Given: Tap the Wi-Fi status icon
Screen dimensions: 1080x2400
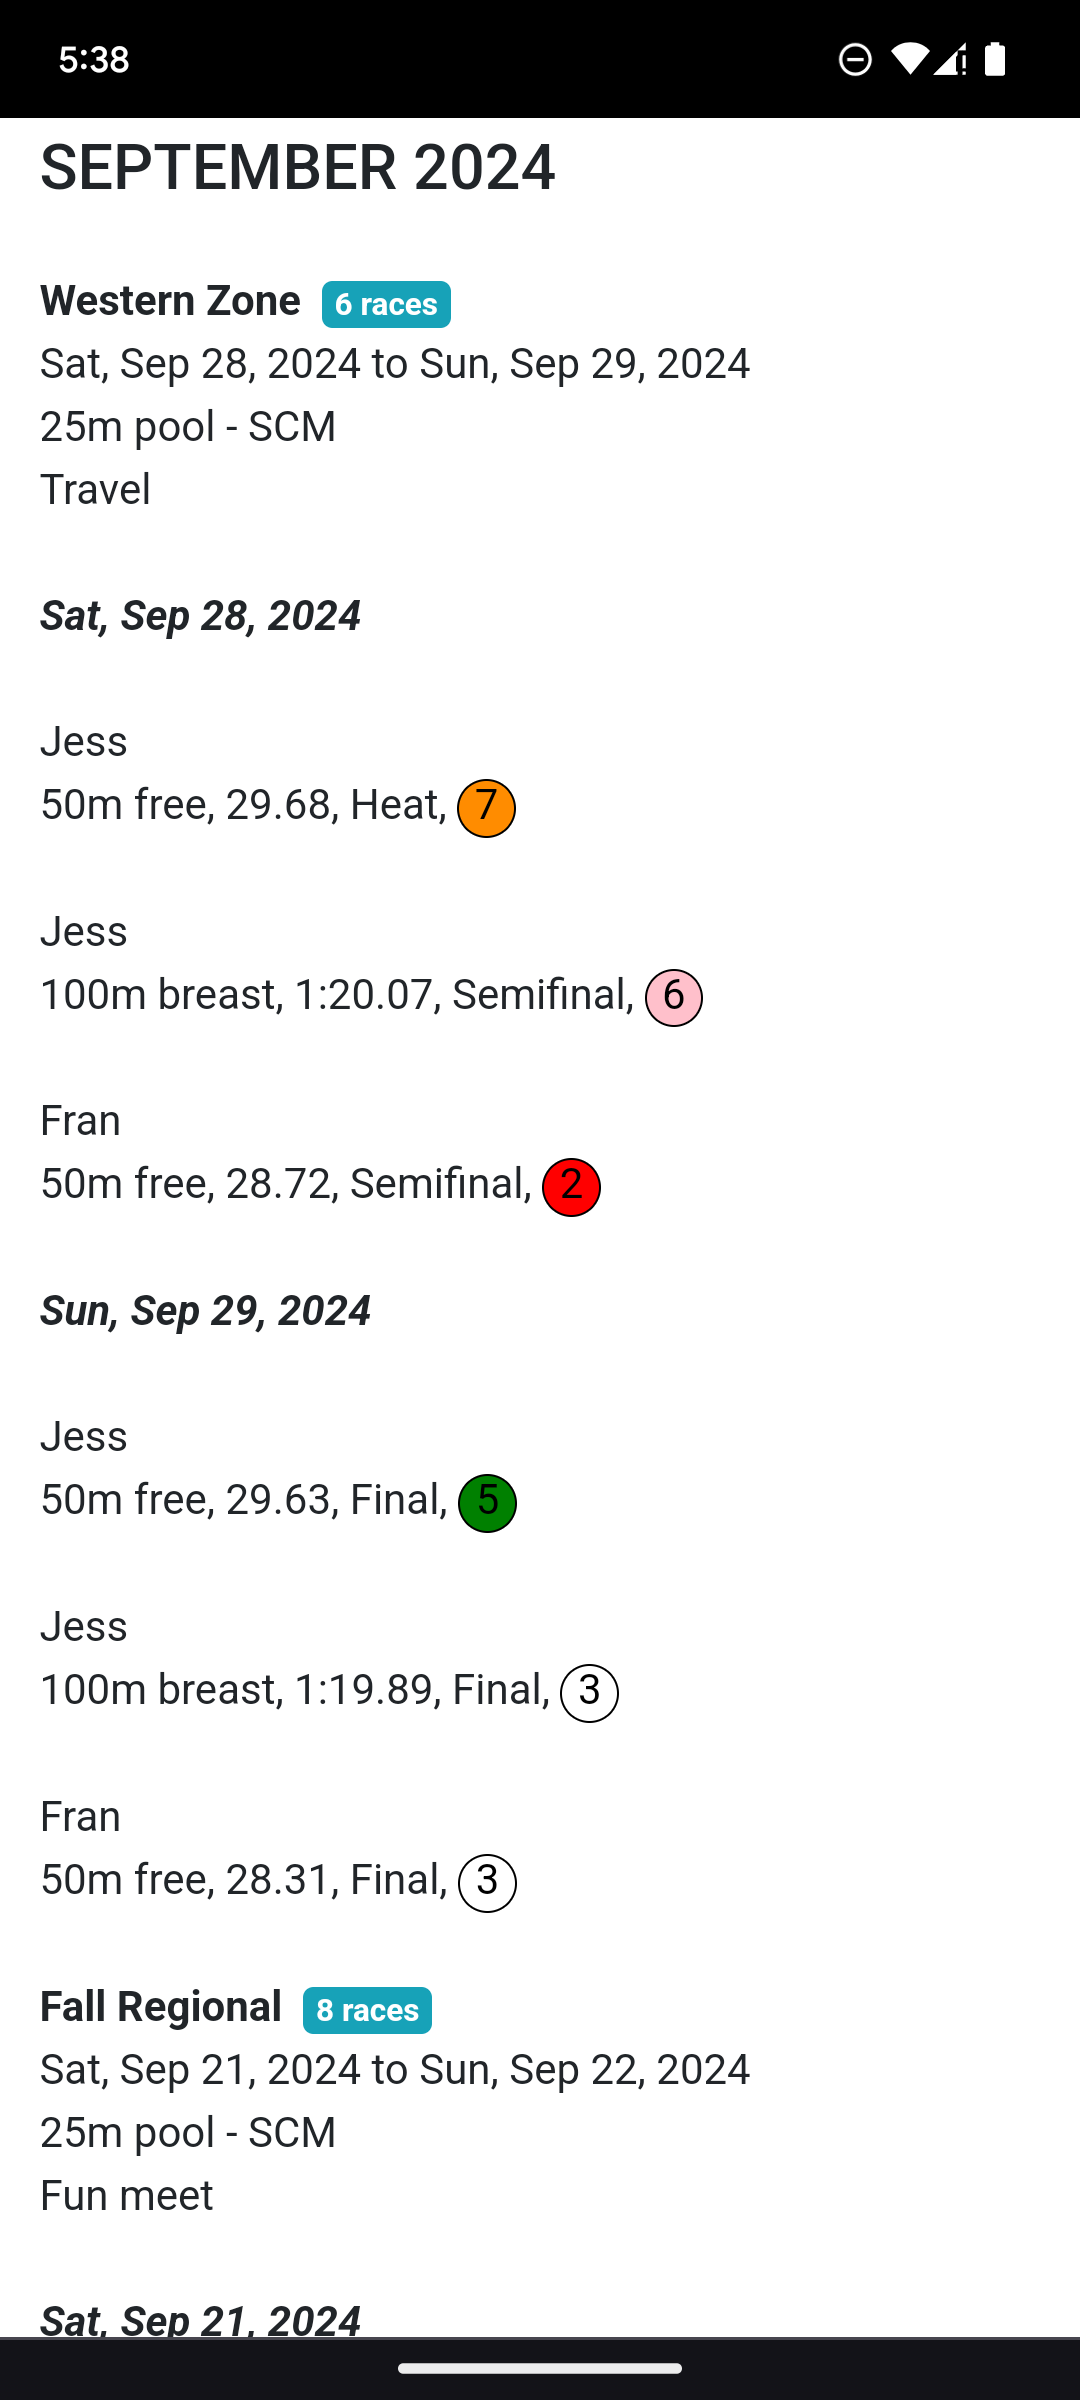Looking at the screenshot, I should (x=908, y=60).
